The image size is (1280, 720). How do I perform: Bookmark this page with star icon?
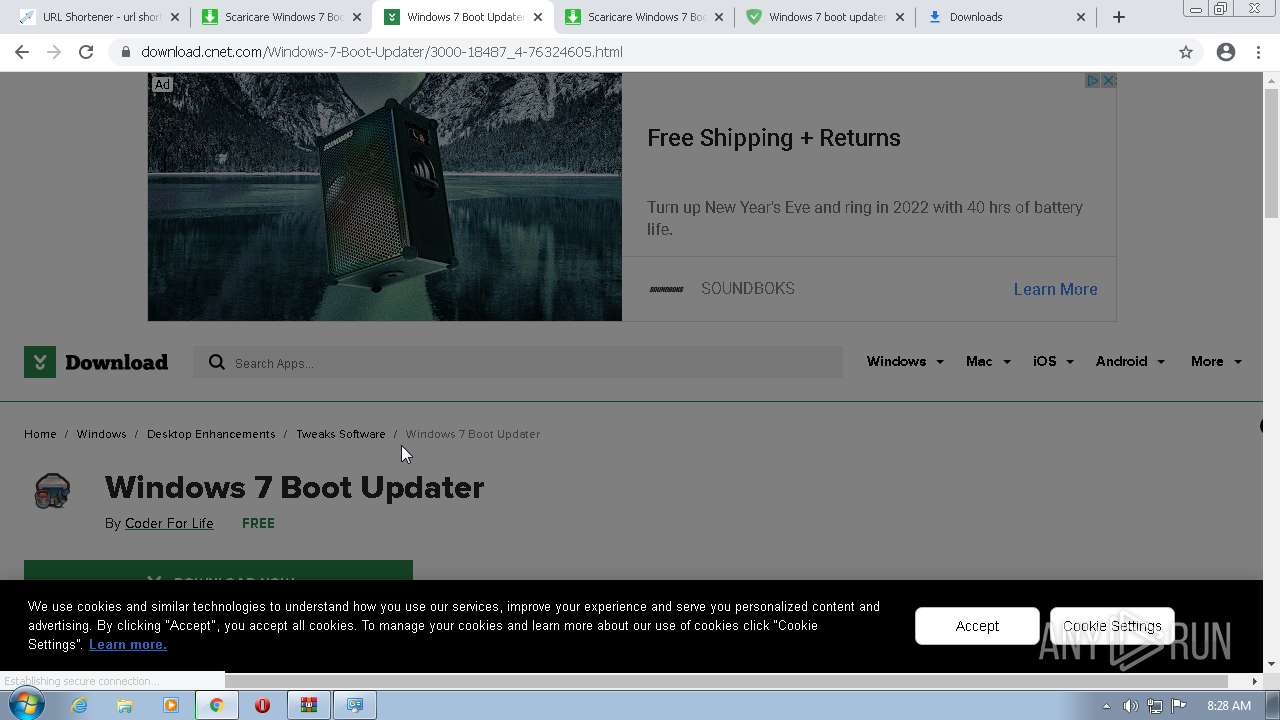[x=1186, y=52]
